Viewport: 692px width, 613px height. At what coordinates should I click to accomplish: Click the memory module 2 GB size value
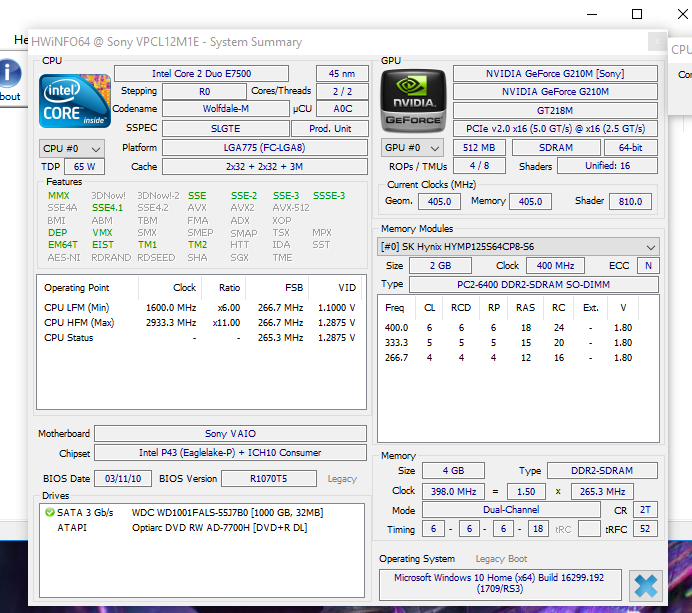(440, 265)
